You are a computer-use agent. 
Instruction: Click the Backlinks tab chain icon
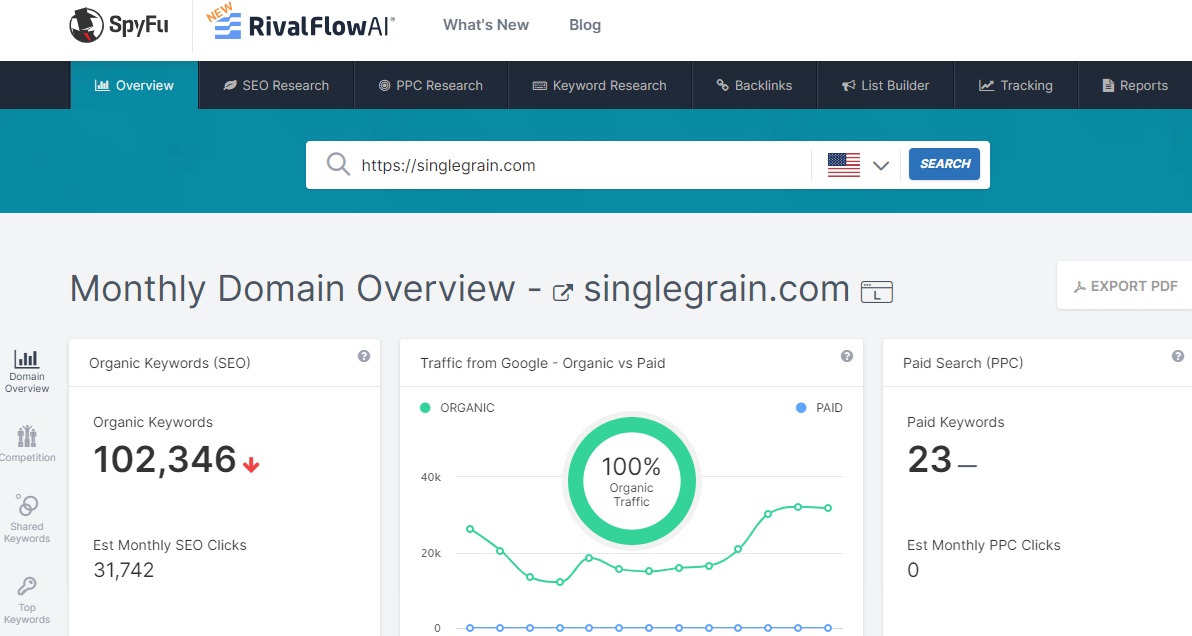[x=722, y=85]
